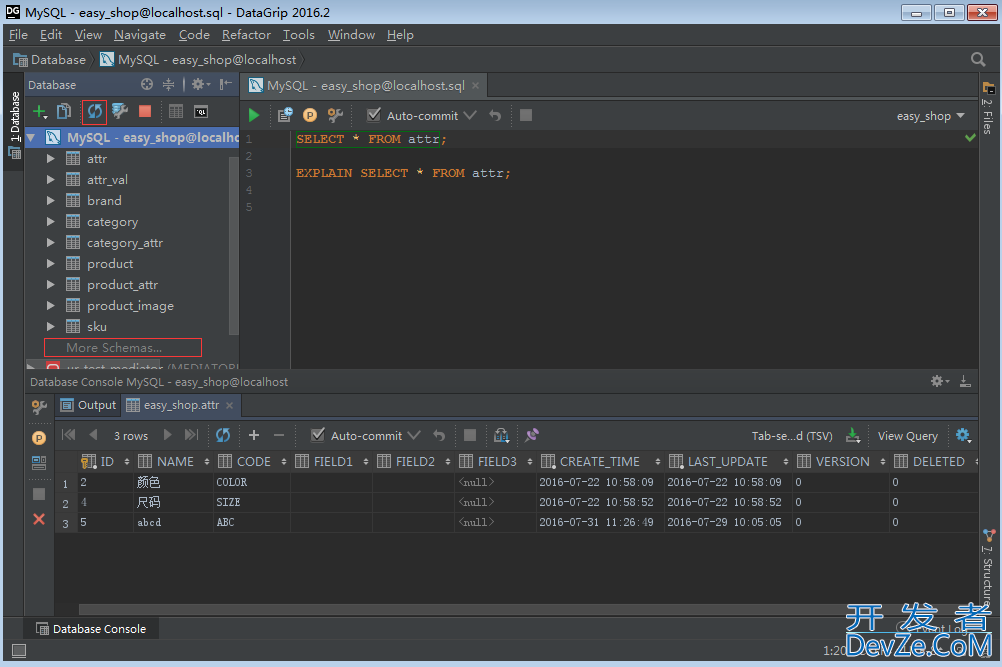Open the Navigate menu
Image resolution: width=1002 pixels, height=667 pixels.
pyautogui.click(x=140, y=34)
